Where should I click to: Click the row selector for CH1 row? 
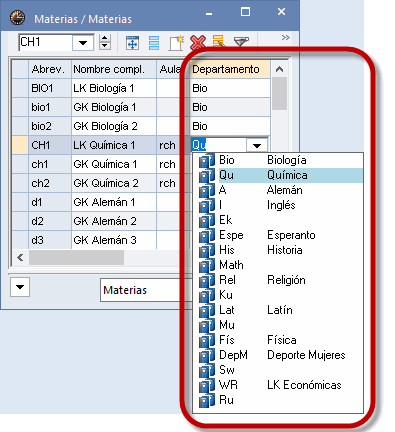pyautogui.click(x=20, y=145)
